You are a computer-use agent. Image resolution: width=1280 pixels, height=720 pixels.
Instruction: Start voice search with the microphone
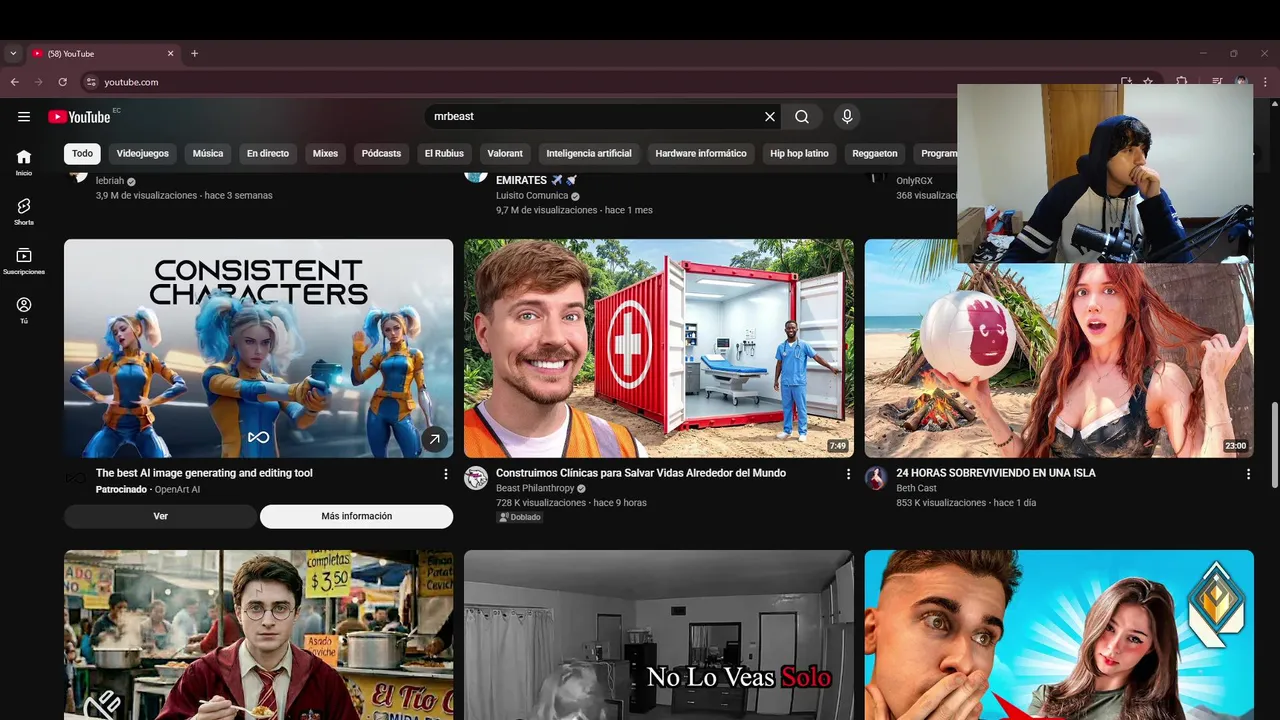click(x=847, y=117)
